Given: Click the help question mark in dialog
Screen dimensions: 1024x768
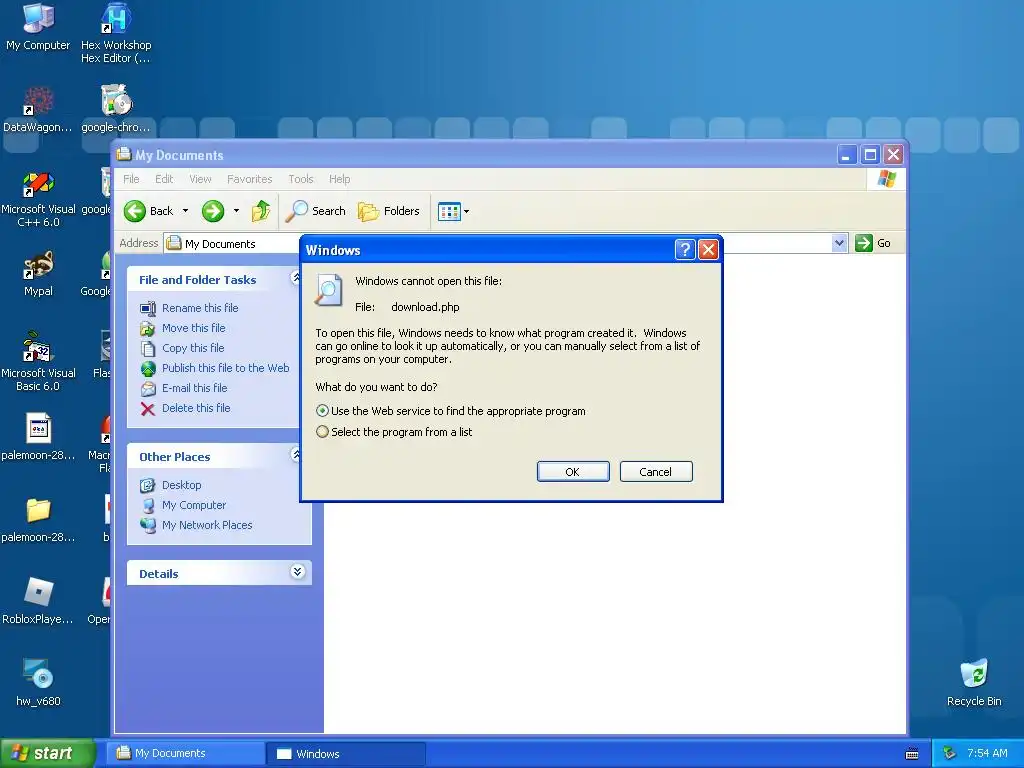Looking at the screenshot, I should tap(684, 249).
